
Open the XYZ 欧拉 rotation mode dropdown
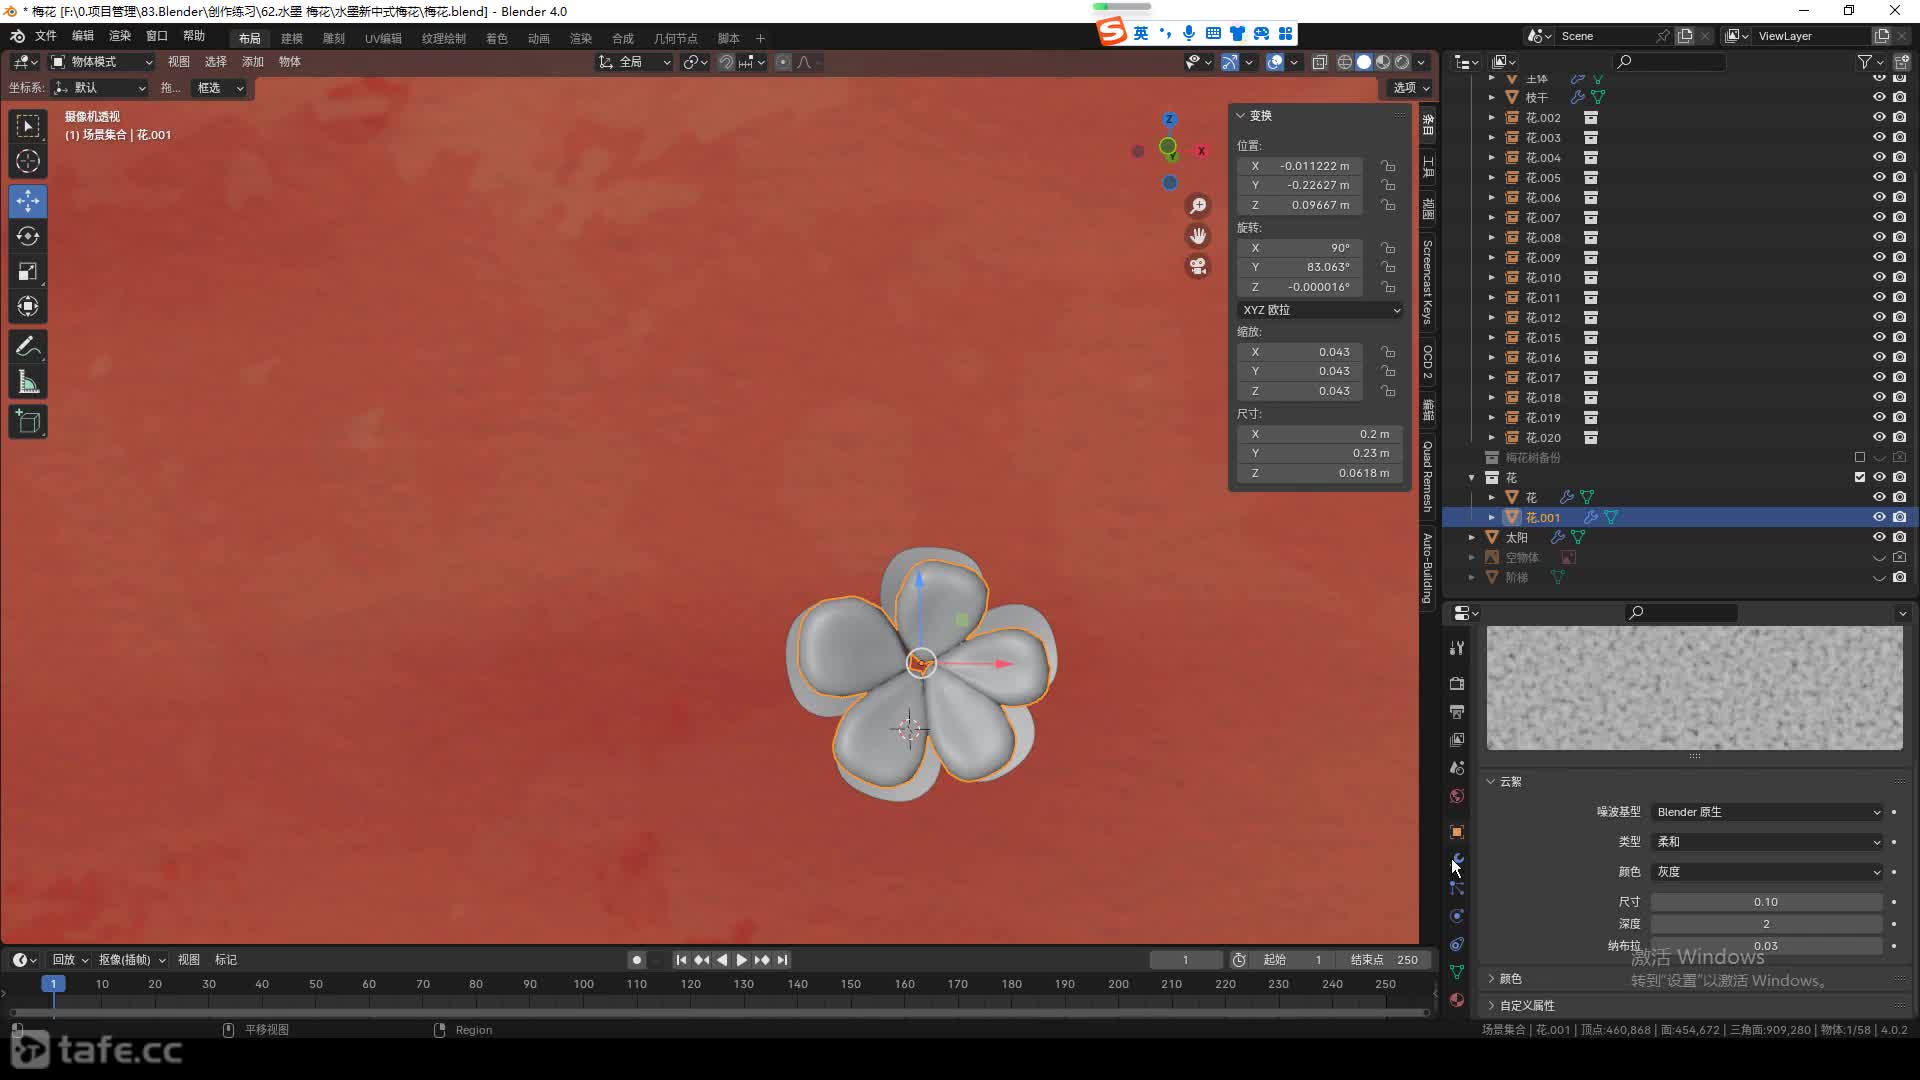point(1320,310)
